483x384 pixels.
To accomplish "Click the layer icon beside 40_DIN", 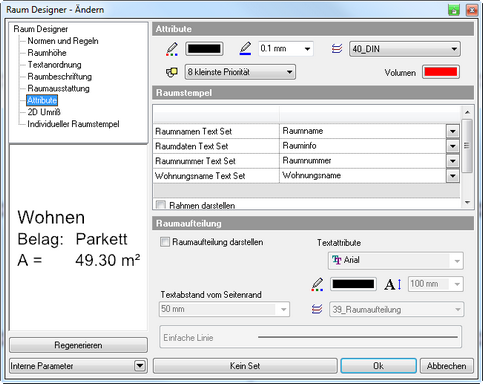I will pyautogui.click(x=337, y=49).
